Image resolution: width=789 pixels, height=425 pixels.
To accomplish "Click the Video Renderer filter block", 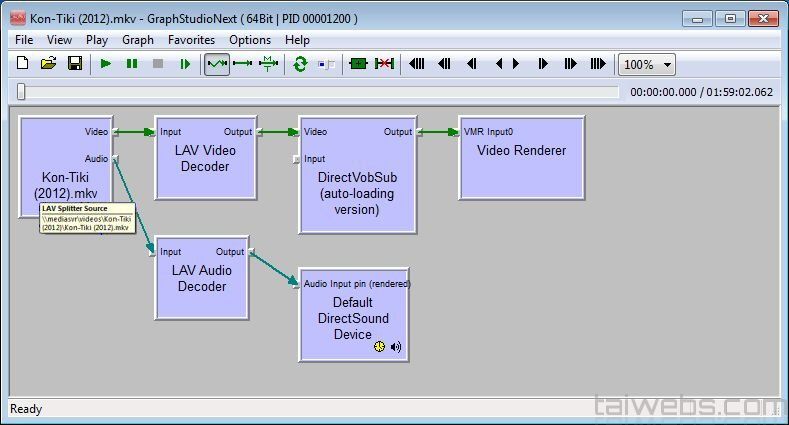I will tap(521, 160).
